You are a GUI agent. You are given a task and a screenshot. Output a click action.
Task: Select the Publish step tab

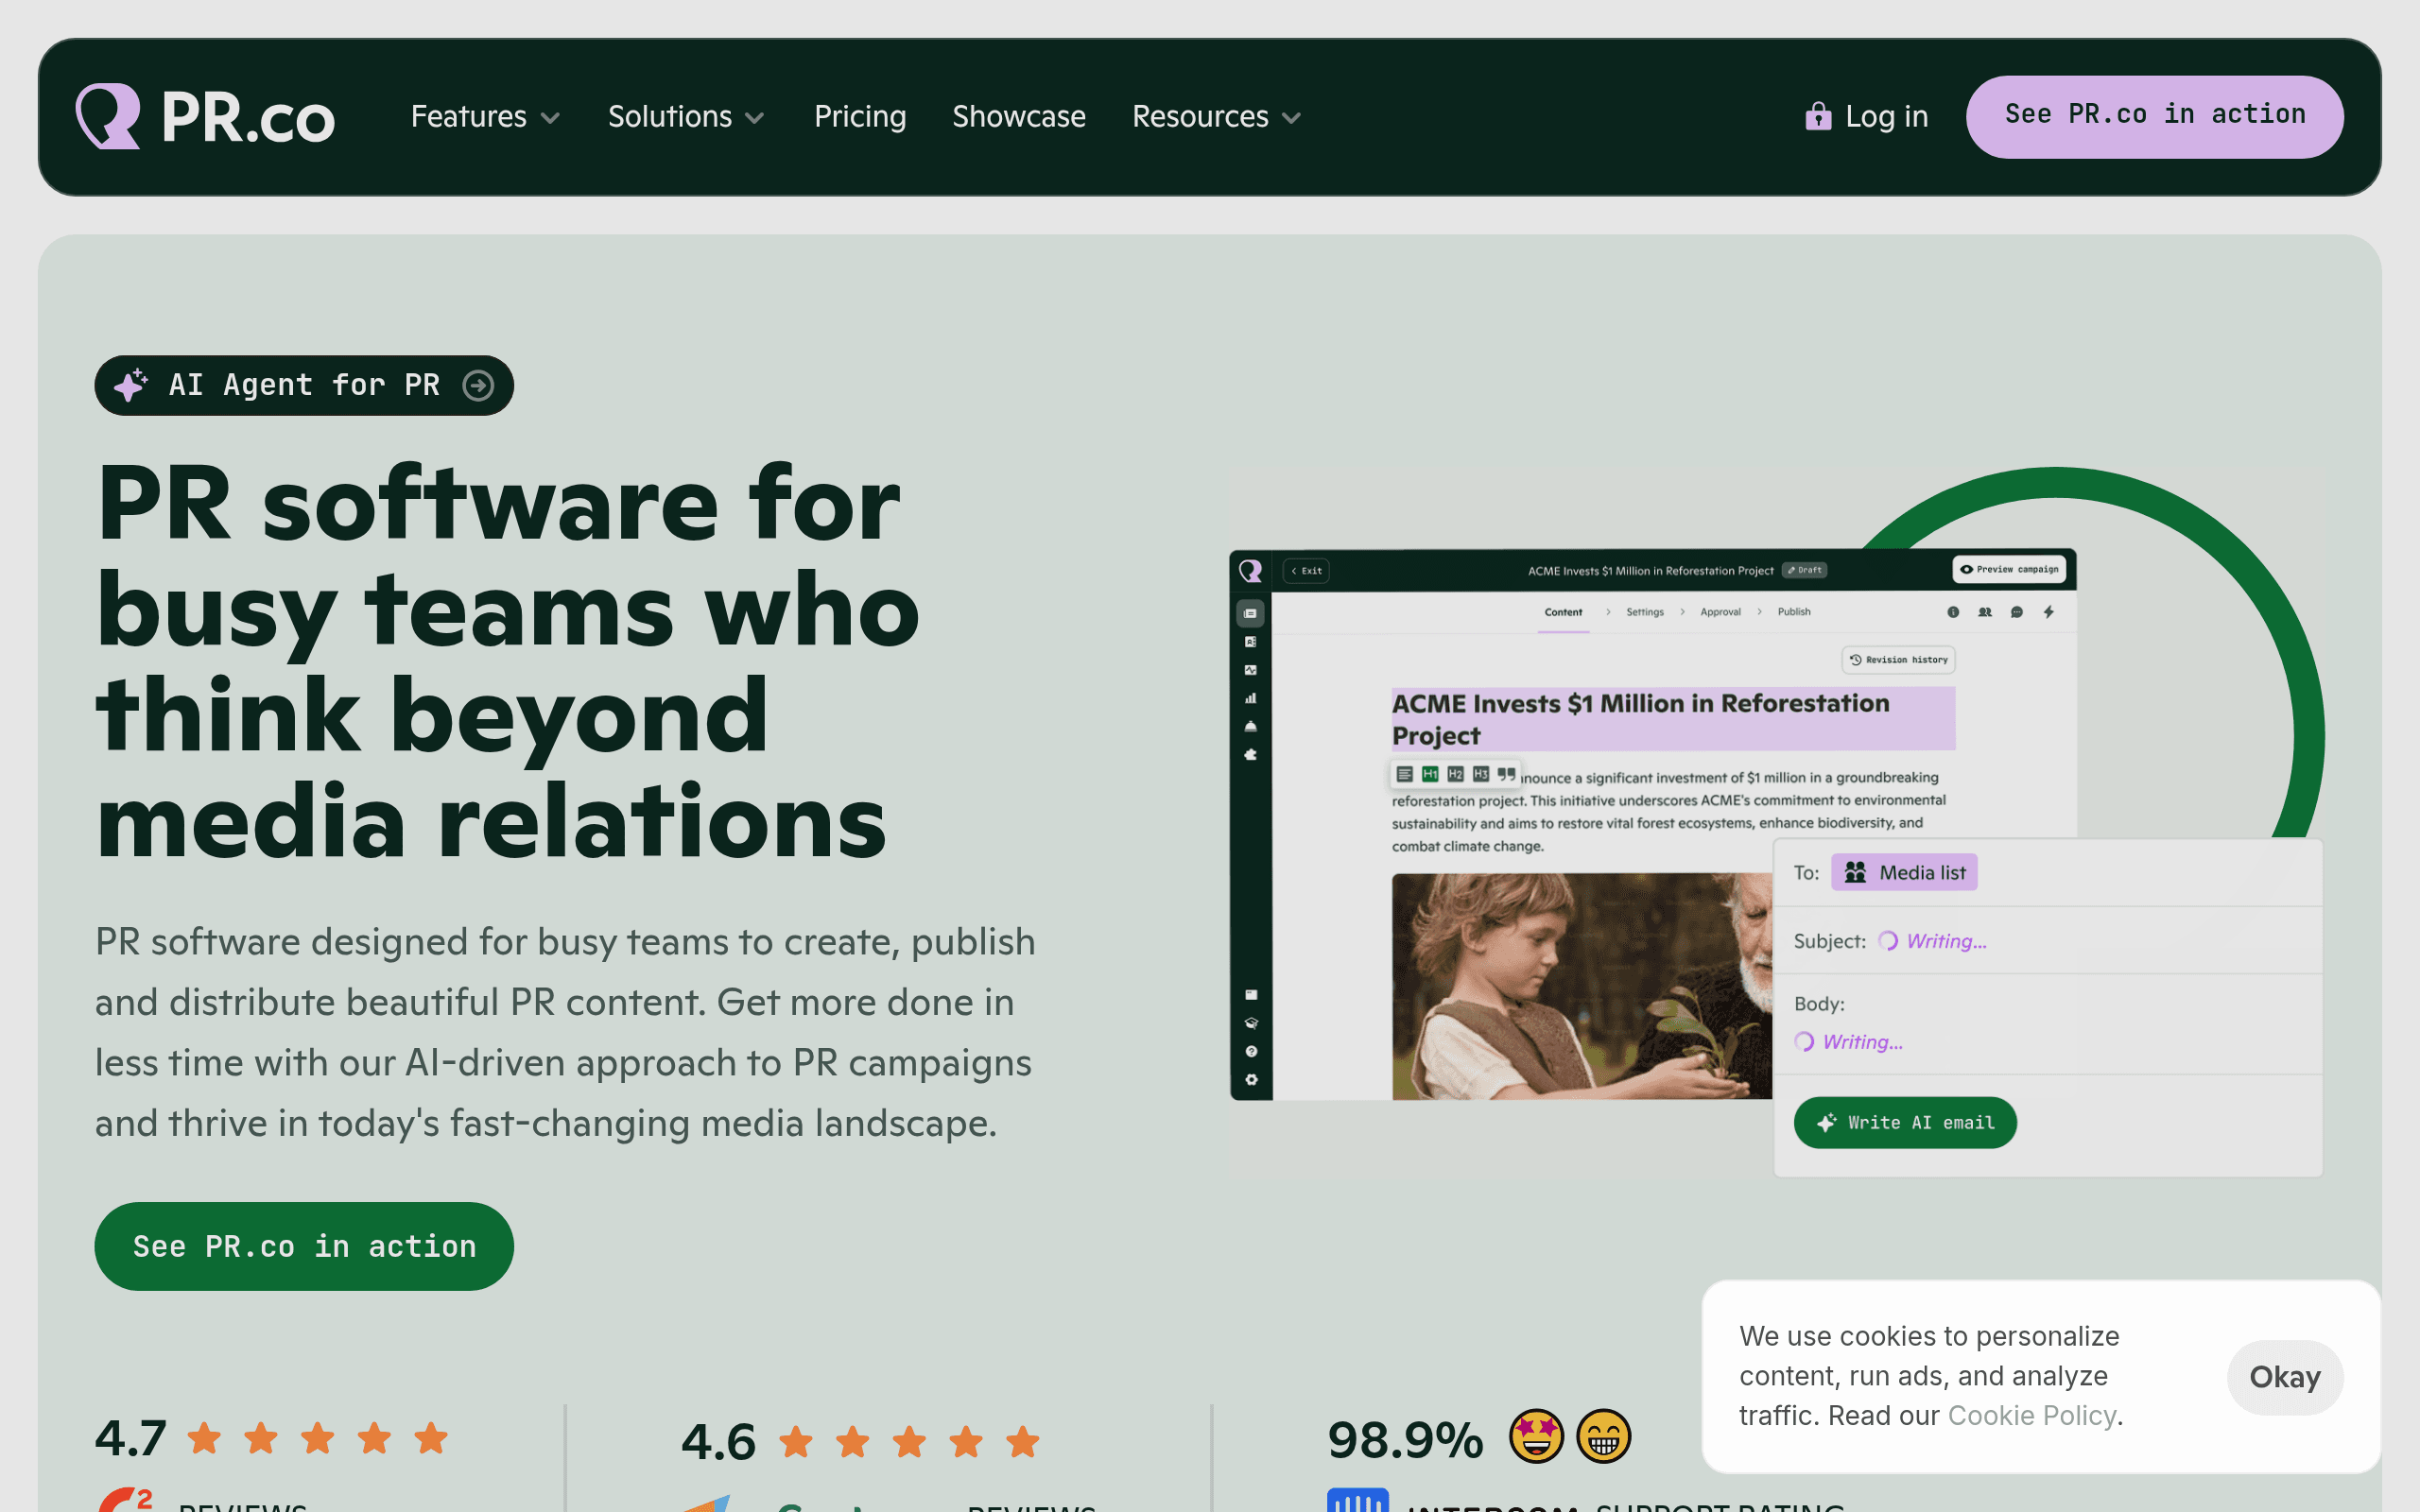click(1794, 612)
